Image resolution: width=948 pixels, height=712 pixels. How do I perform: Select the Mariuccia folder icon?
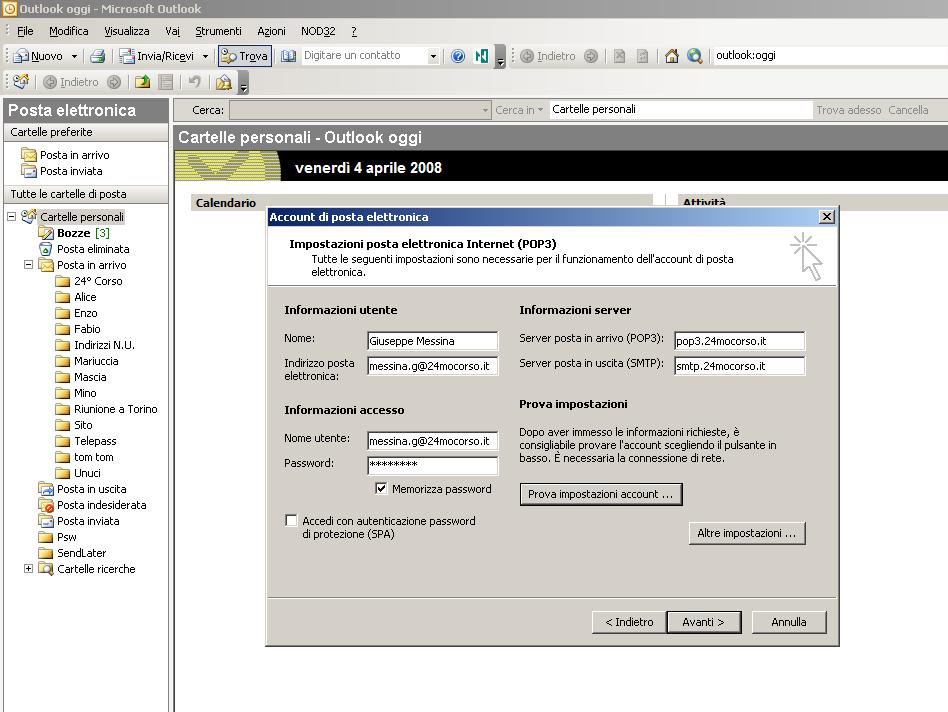click(62, 361)
